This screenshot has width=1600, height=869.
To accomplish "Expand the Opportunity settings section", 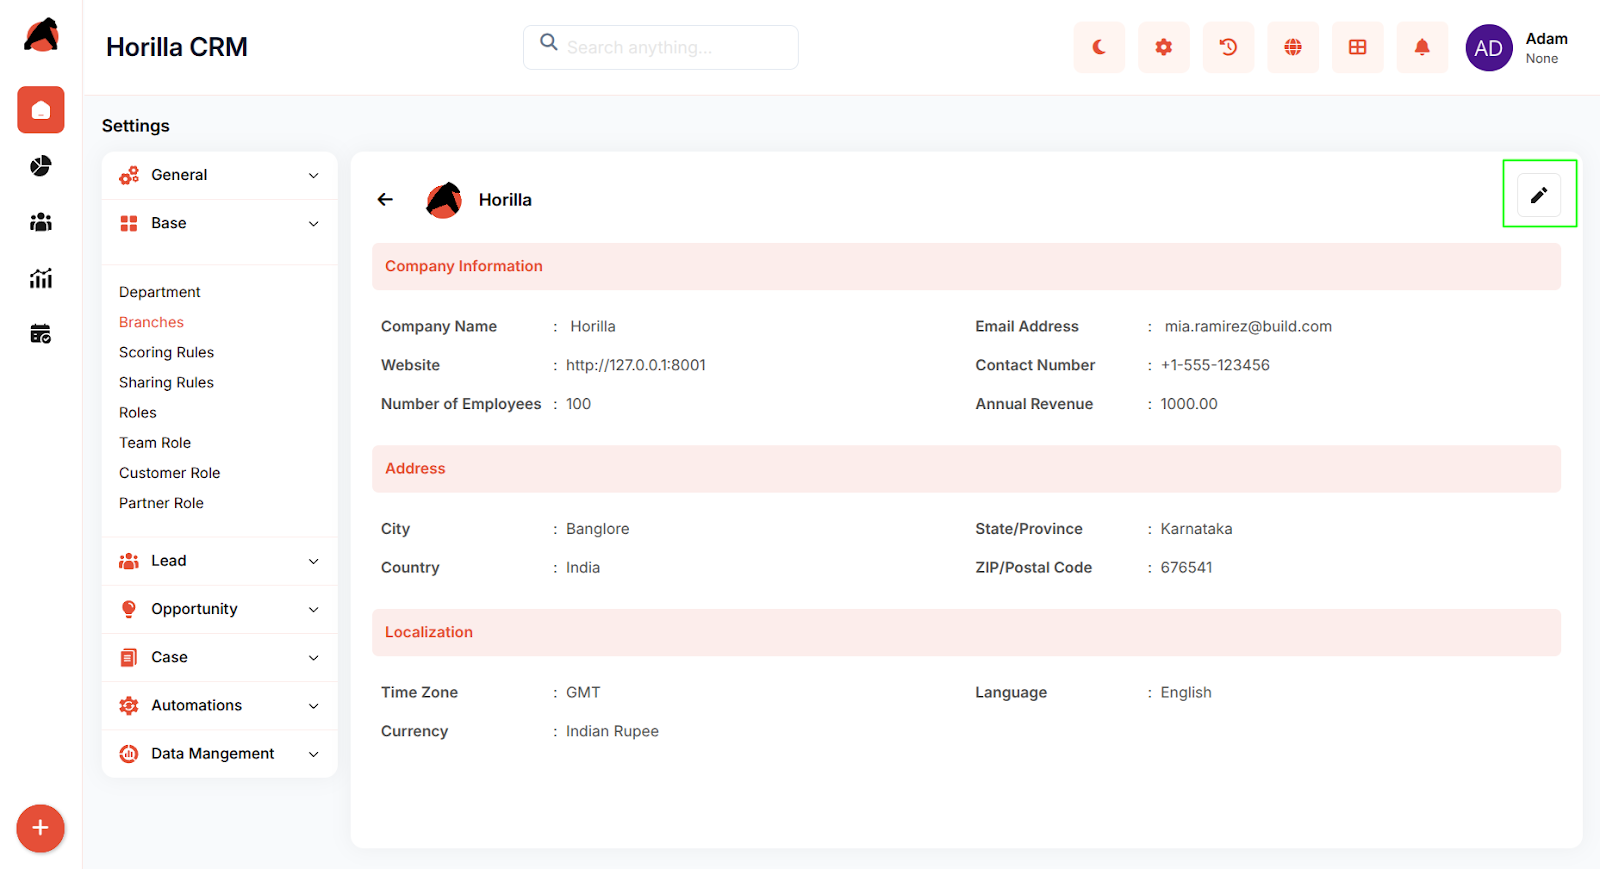I will point(220,609).
